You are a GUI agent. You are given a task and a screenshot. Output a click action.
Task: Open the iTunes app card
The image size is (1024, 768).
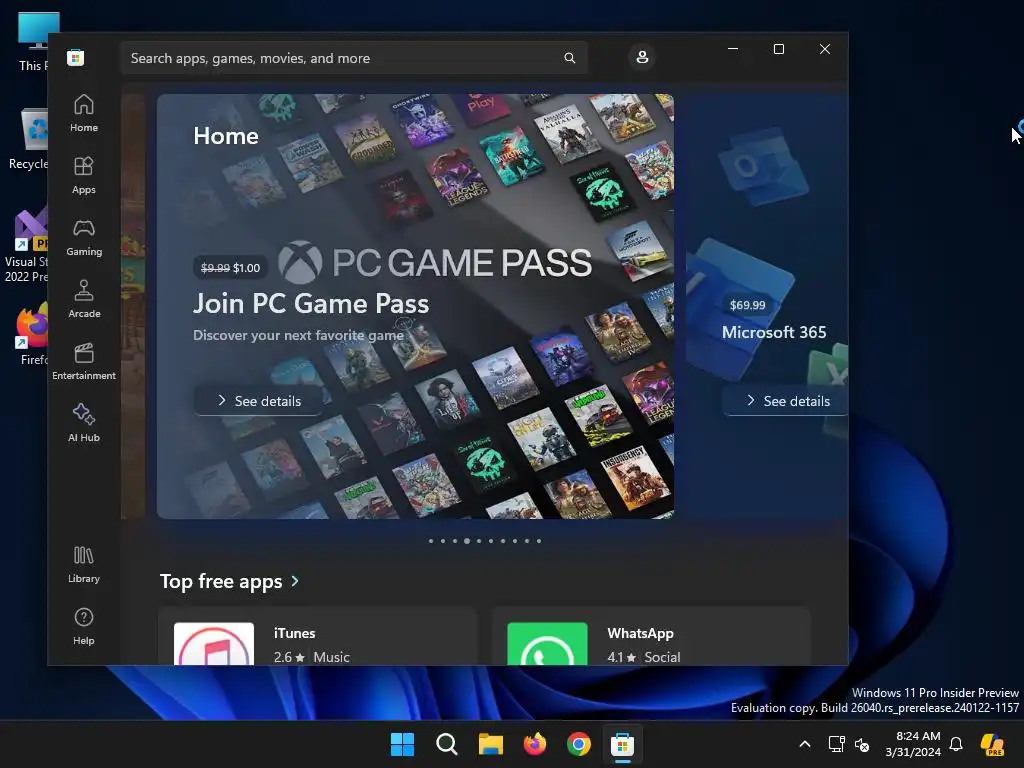[x=318, y=637]
